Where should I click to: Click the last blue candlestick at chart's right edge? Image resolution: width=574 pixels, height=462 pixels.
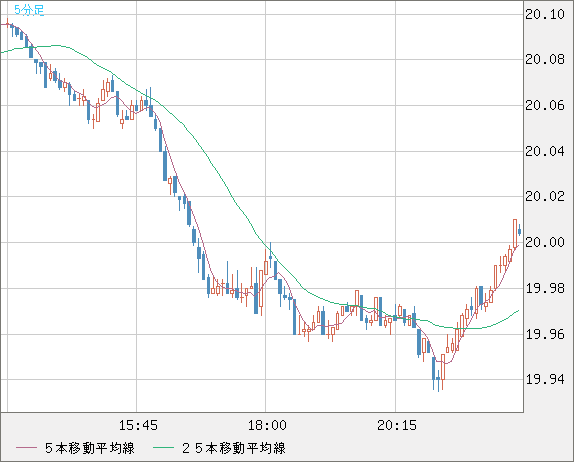pos(519,230)
